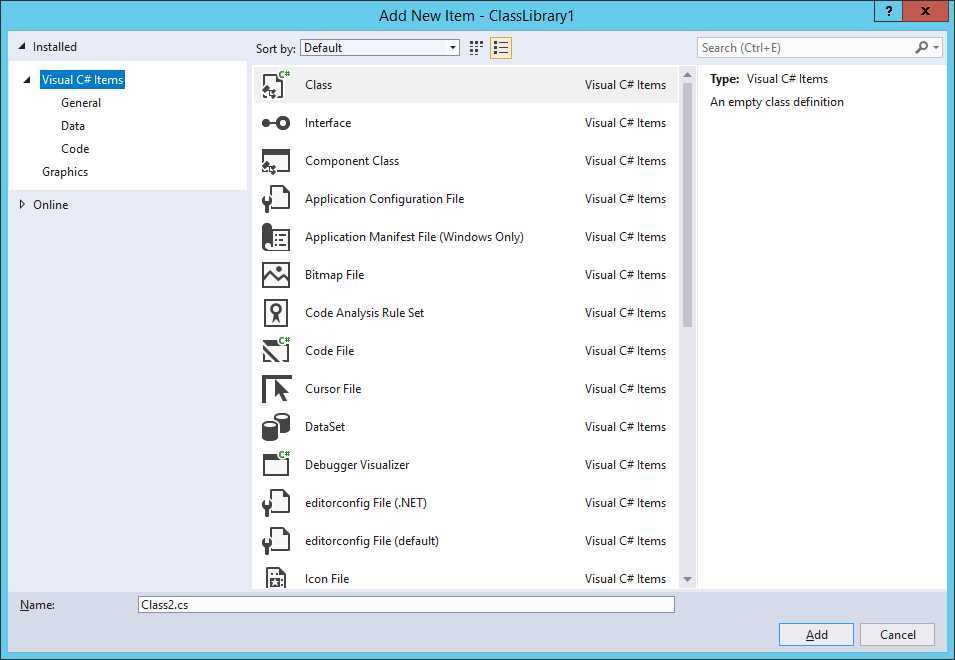Click the Application Manifest File icon
This screenshot has width=955, height=660.
[276, 237]
